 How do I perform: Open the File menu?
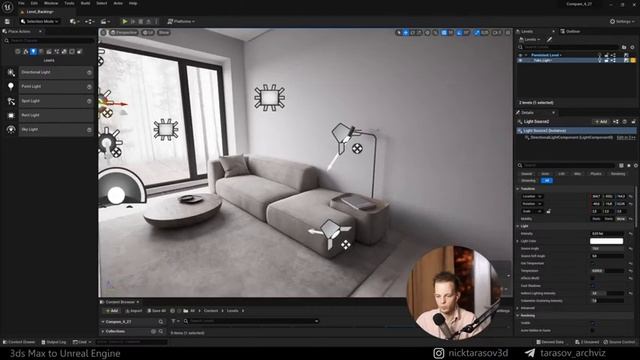(21, 3)
